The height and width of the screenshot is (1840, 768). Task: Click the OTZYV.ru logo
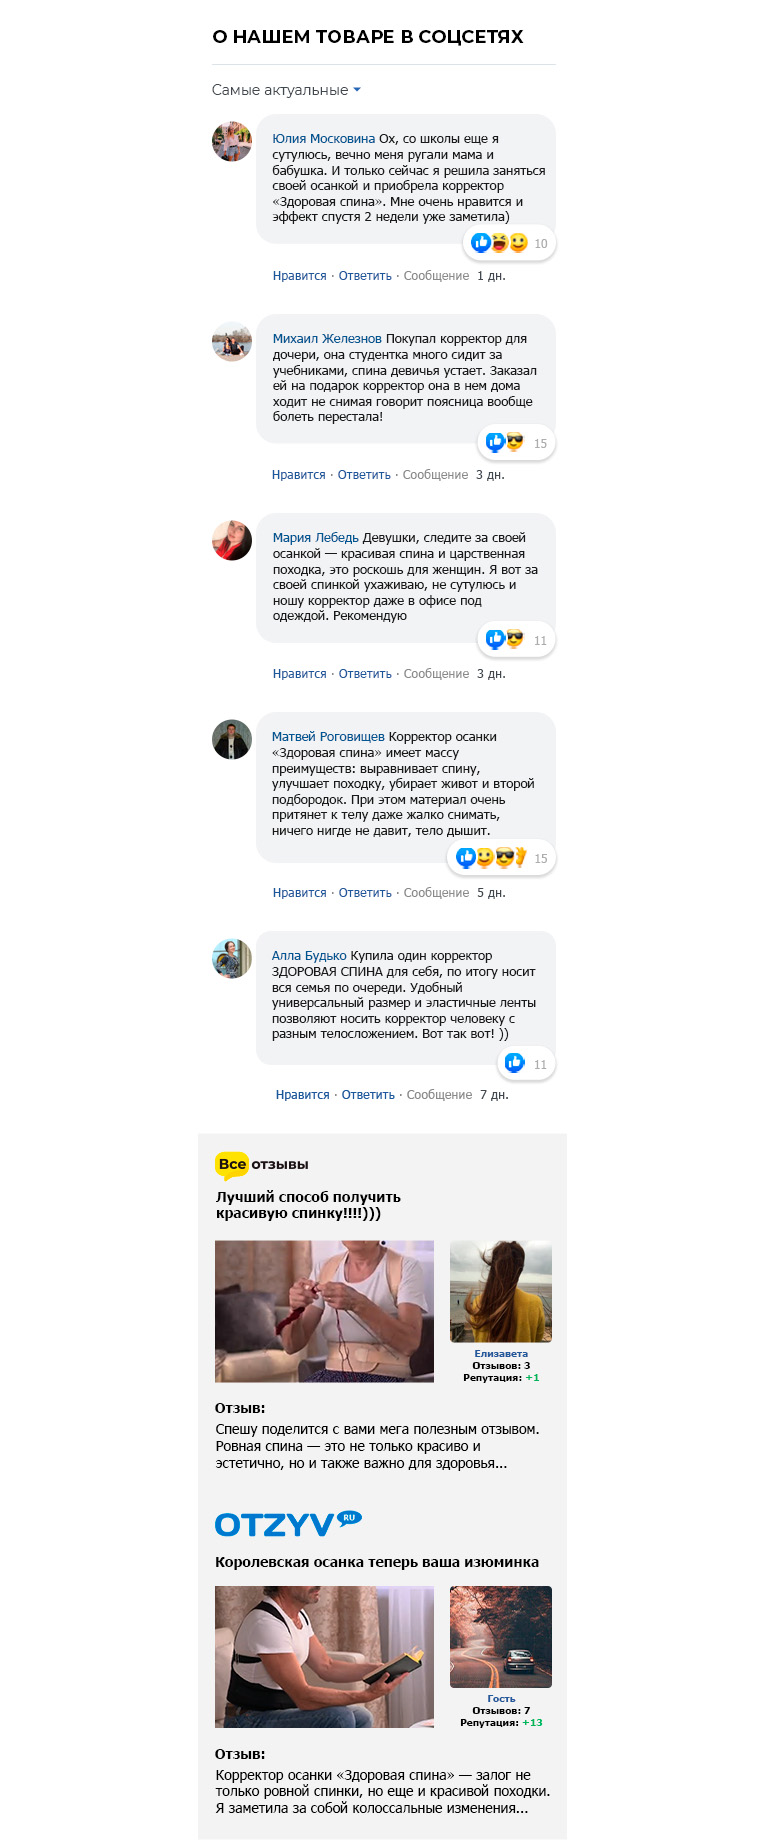[x=288, y=1523]
